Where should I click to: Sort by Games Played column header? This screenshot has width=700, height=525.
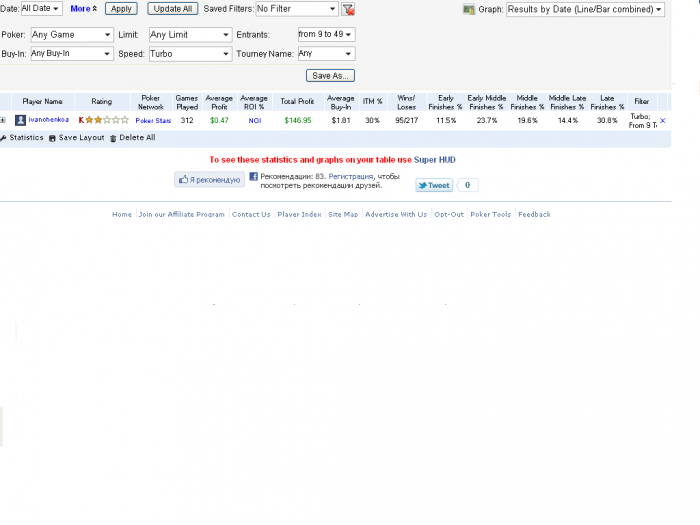[187, 102]
